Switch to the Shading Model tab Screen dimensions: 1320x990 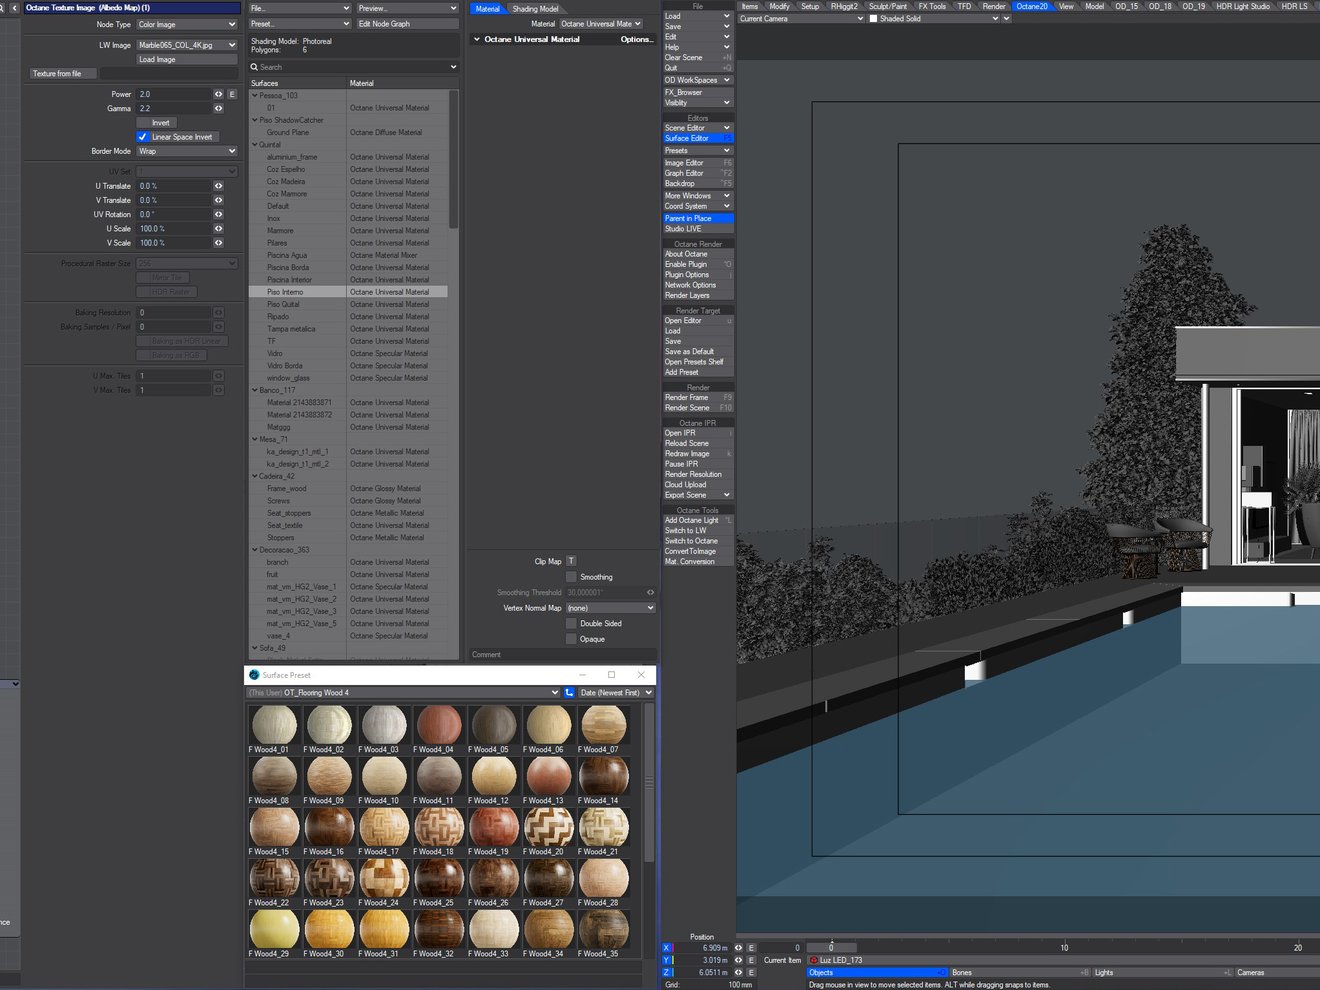pyautogui.click(x=535, y=9)
